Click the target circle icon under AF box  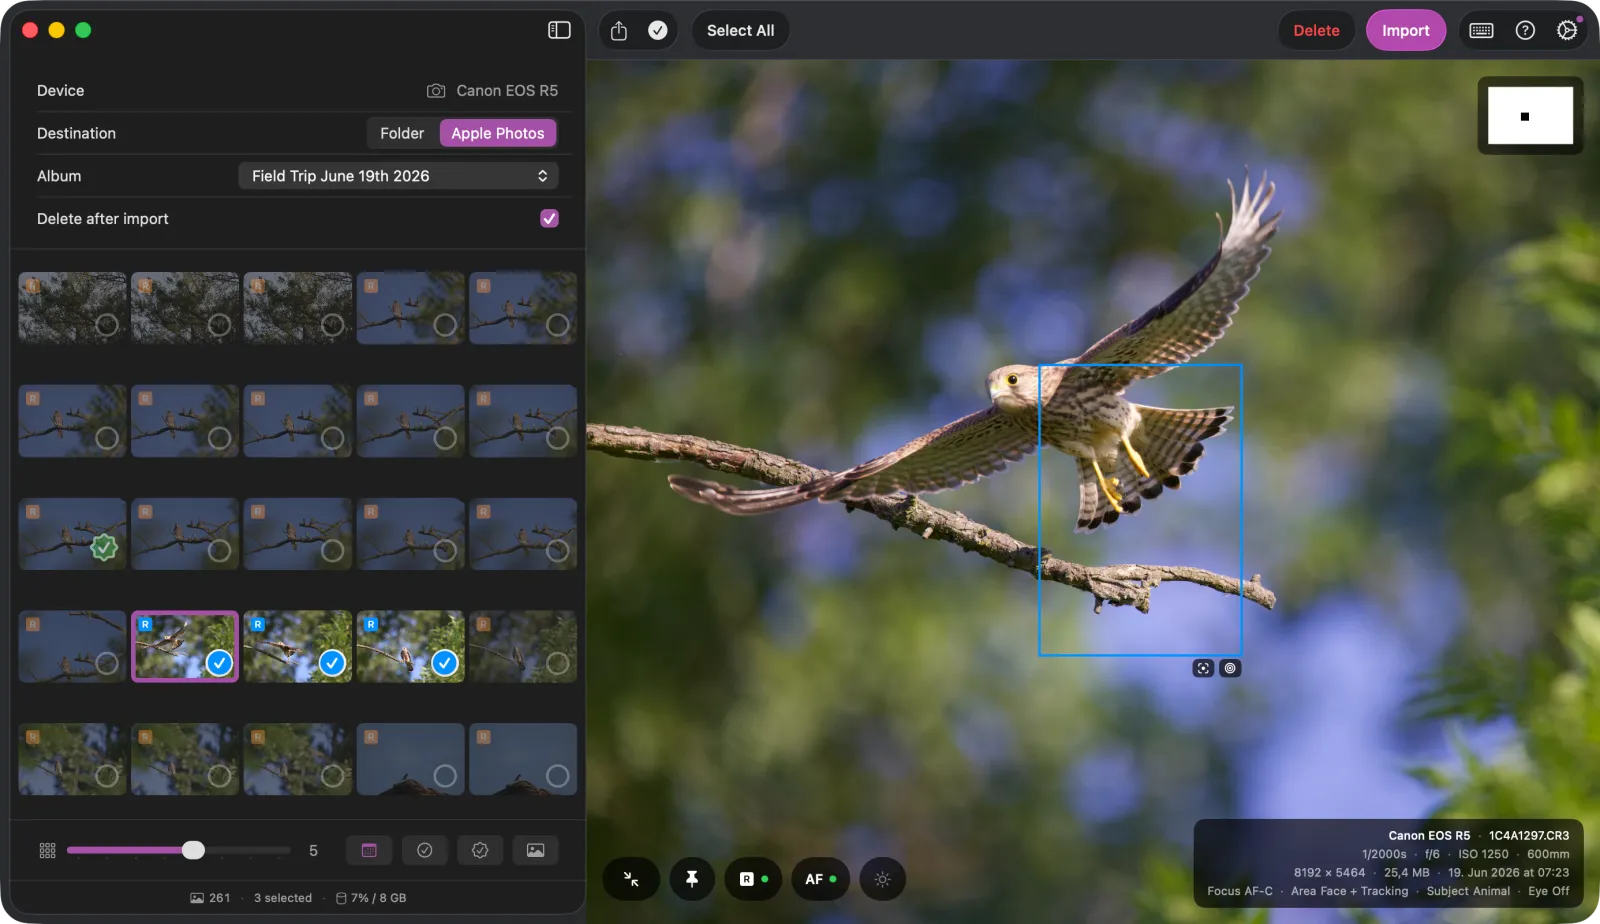click(x=1231, y=668)
